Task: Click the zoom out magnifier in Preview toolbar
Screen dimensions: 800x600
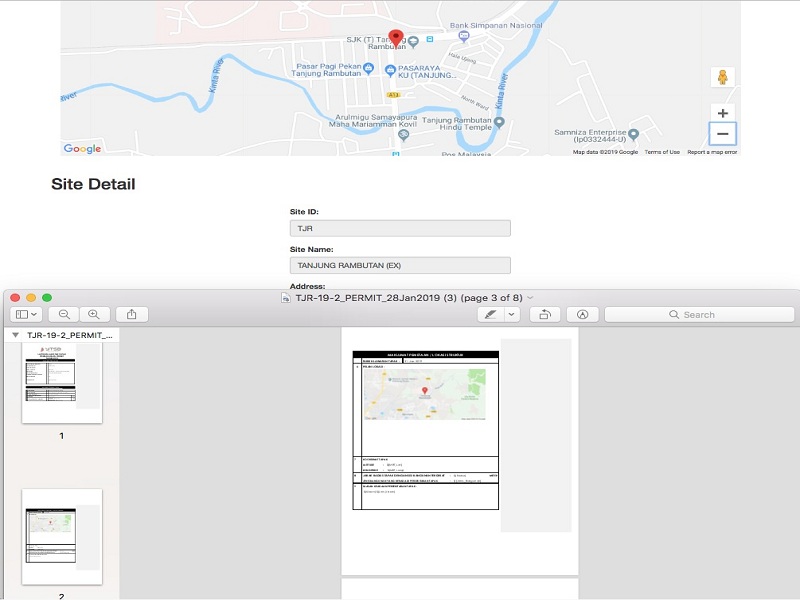Action: pos(64,314)
